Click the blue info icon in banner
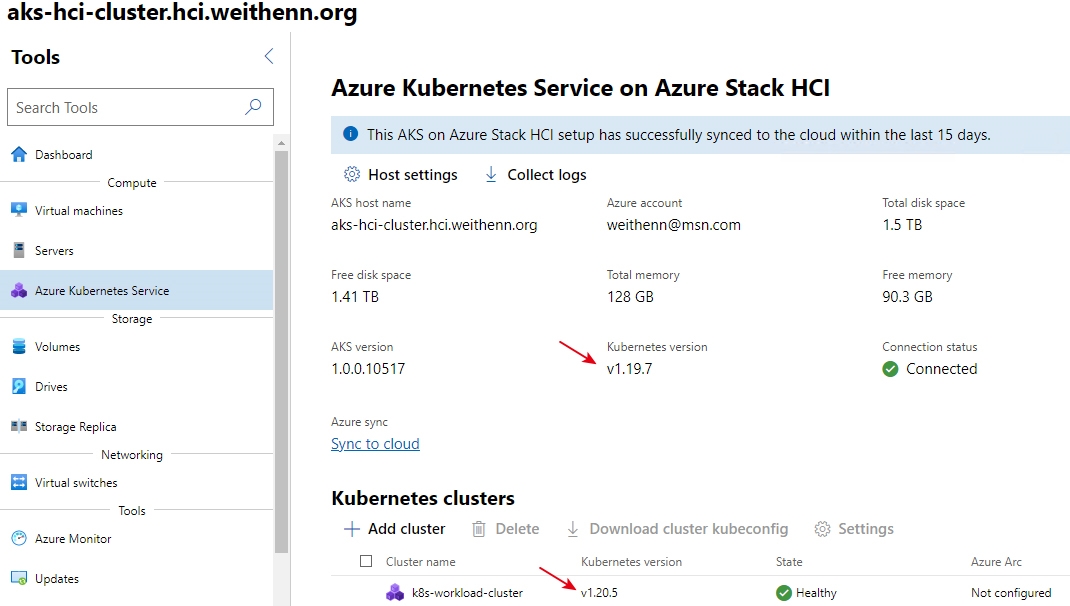The width and height of the screenshot is (1070, 606). [x=350, y=134]
